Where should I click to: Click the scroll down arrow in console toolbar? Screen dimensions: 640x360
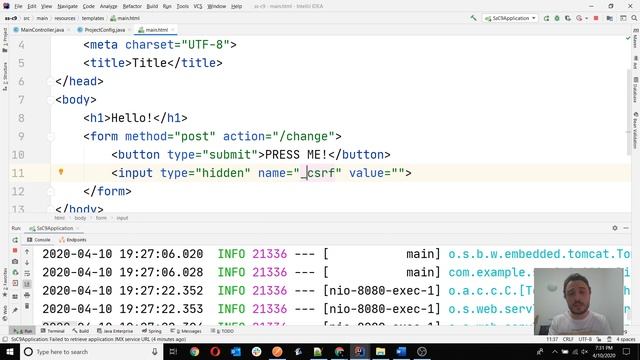tap(27, 262)
